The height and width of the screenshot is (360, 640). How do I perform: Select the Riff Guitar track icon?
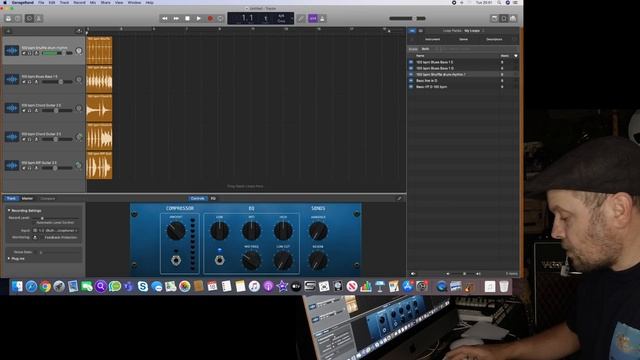pyautogui.click(x=12, y=165)
